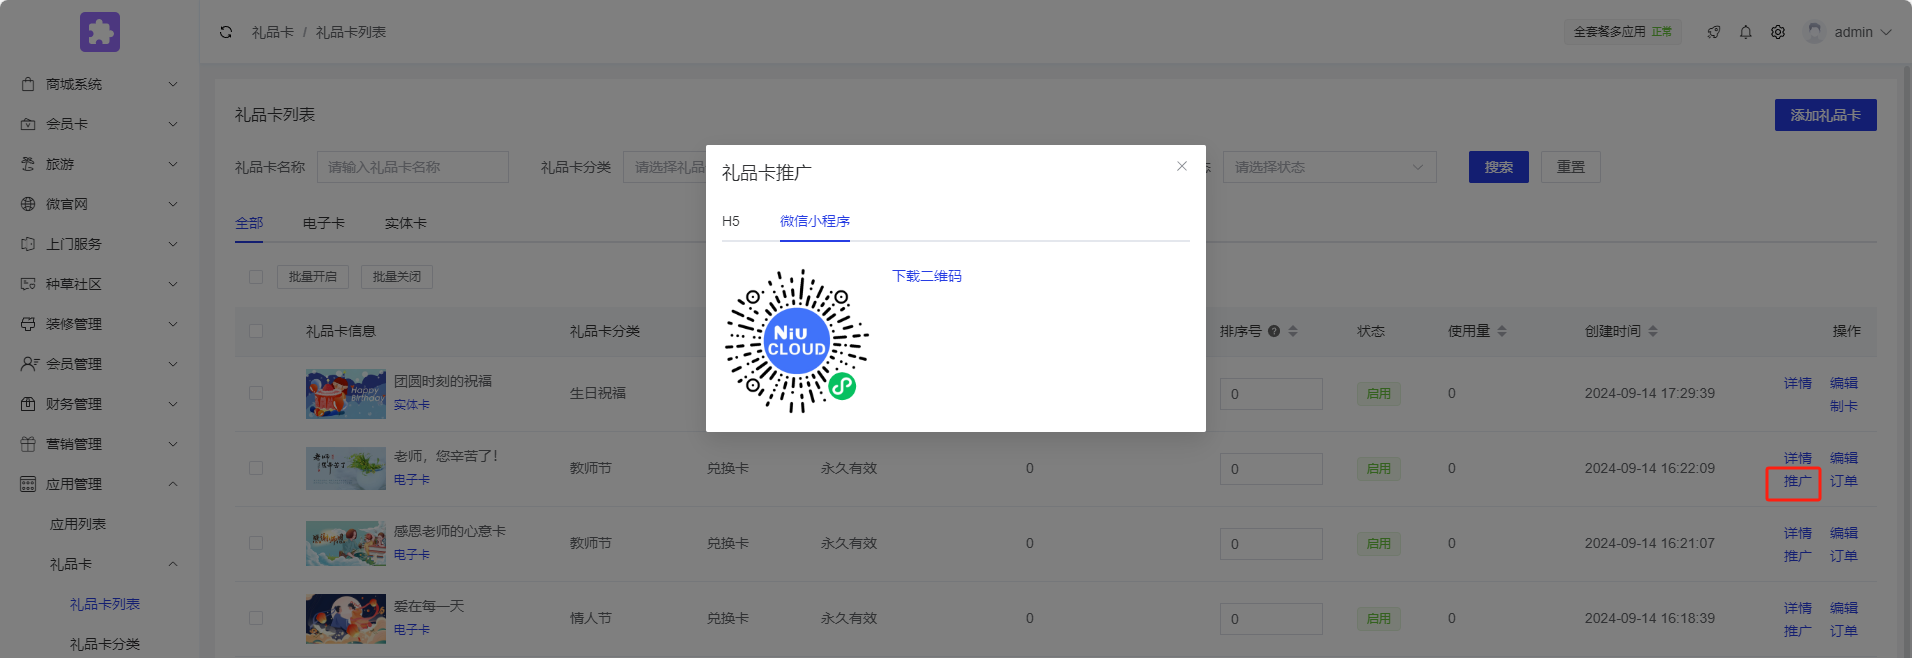Screen dimensions: 1912x658
Task: Select the 实体卡 tab
Action: (406, 223)
